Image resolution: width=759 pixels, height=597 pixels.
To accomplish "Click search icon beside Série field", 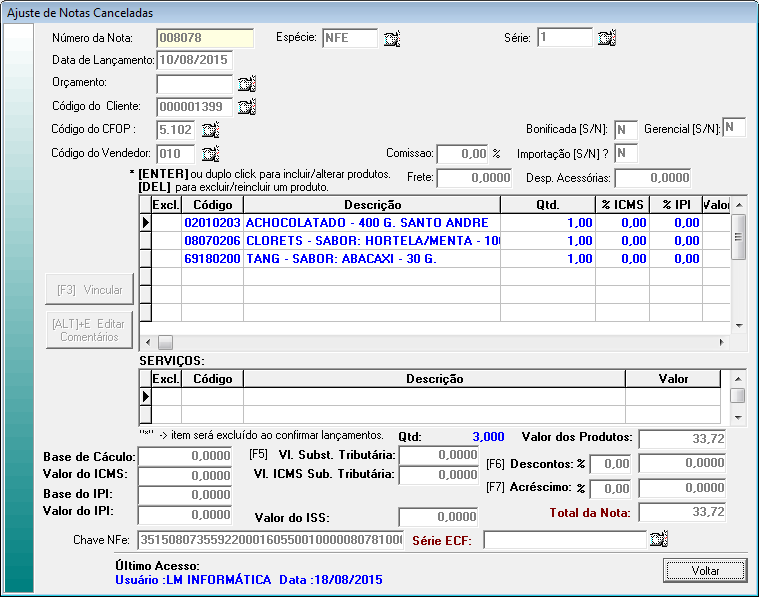I will 606,39.
